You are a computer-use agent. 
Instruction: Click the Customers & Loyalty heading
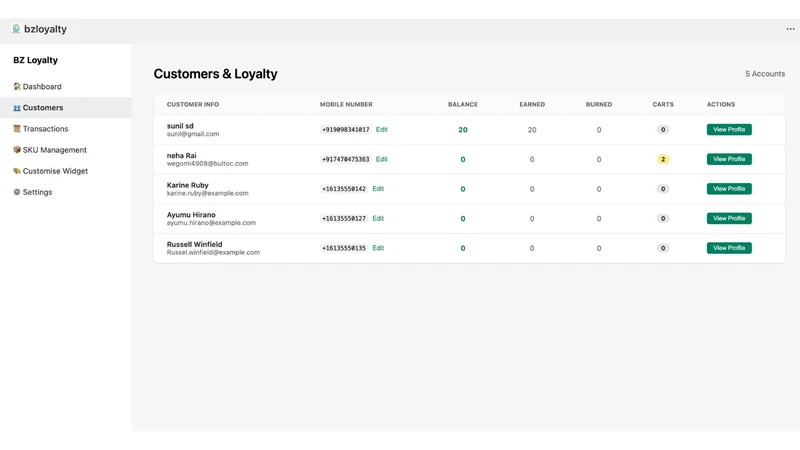point(215,74)
